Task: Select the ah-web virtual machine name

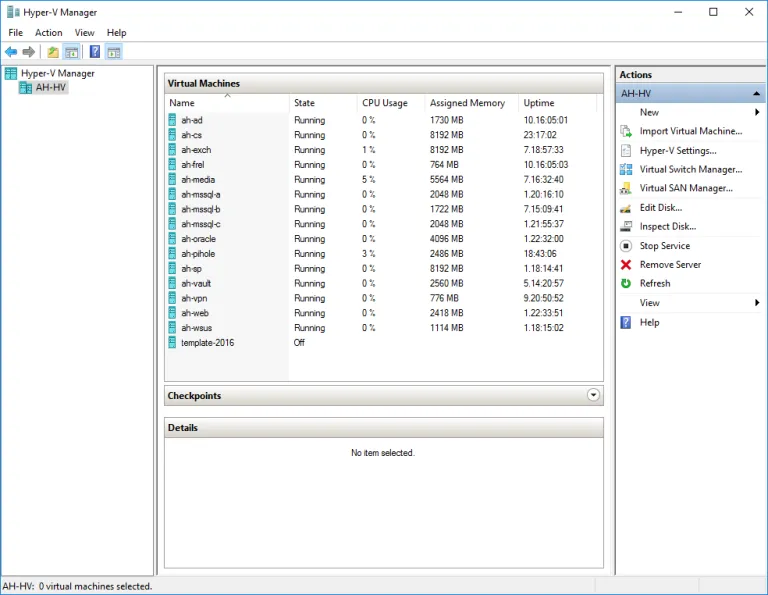Action: pos(195,313)
